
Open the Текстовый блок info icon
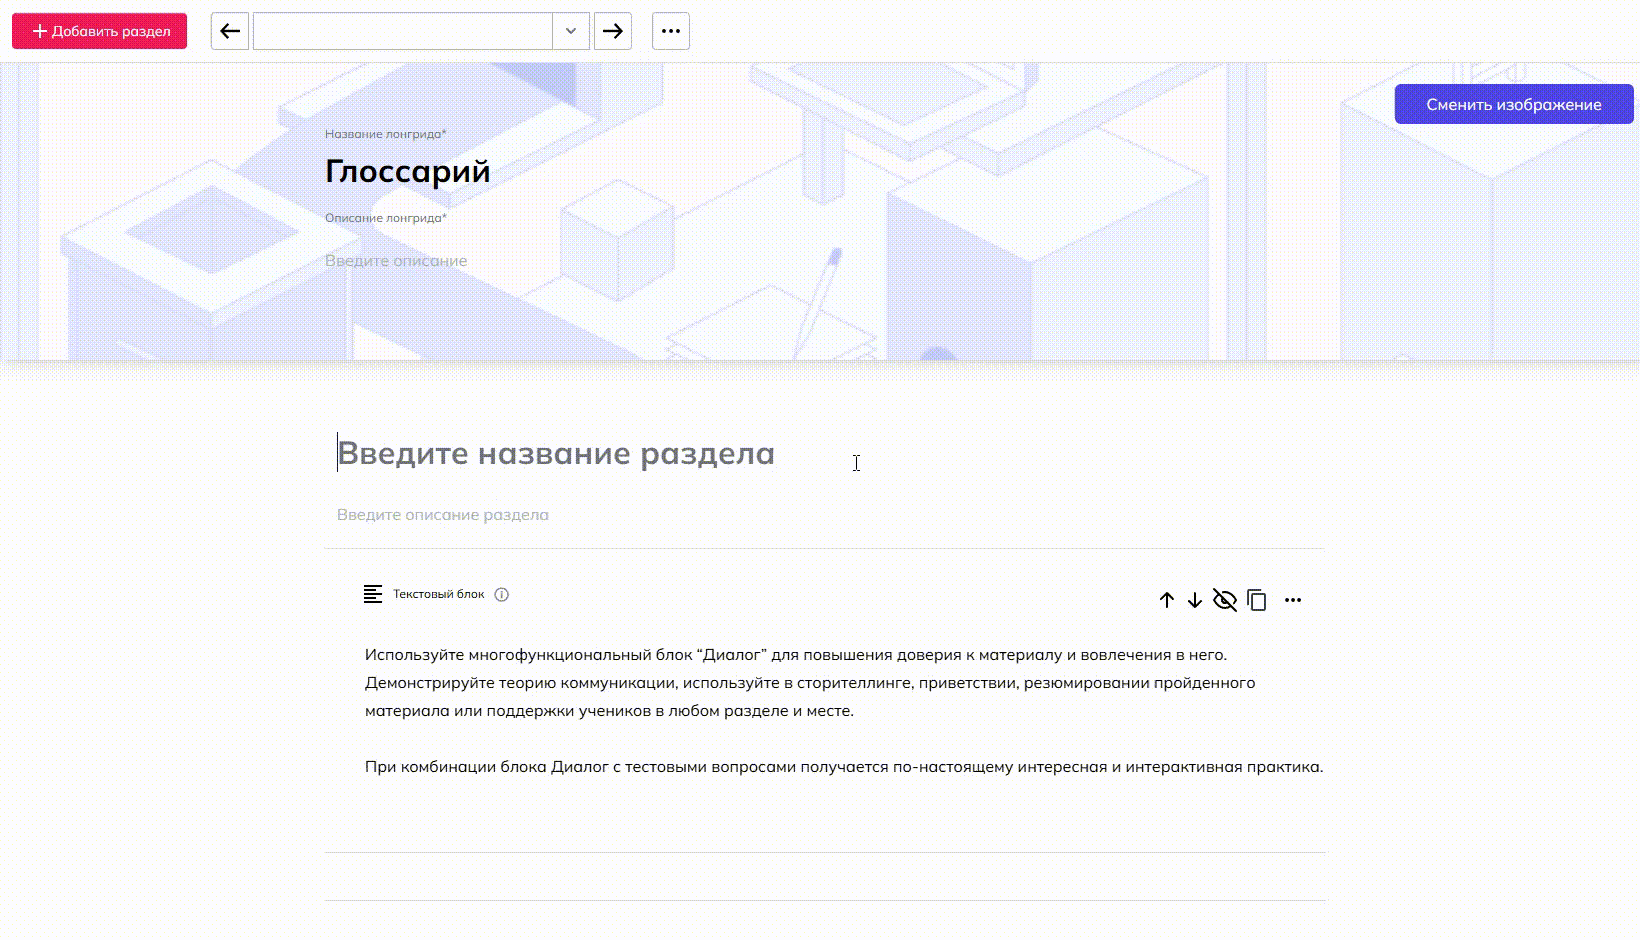coord(502,594)
